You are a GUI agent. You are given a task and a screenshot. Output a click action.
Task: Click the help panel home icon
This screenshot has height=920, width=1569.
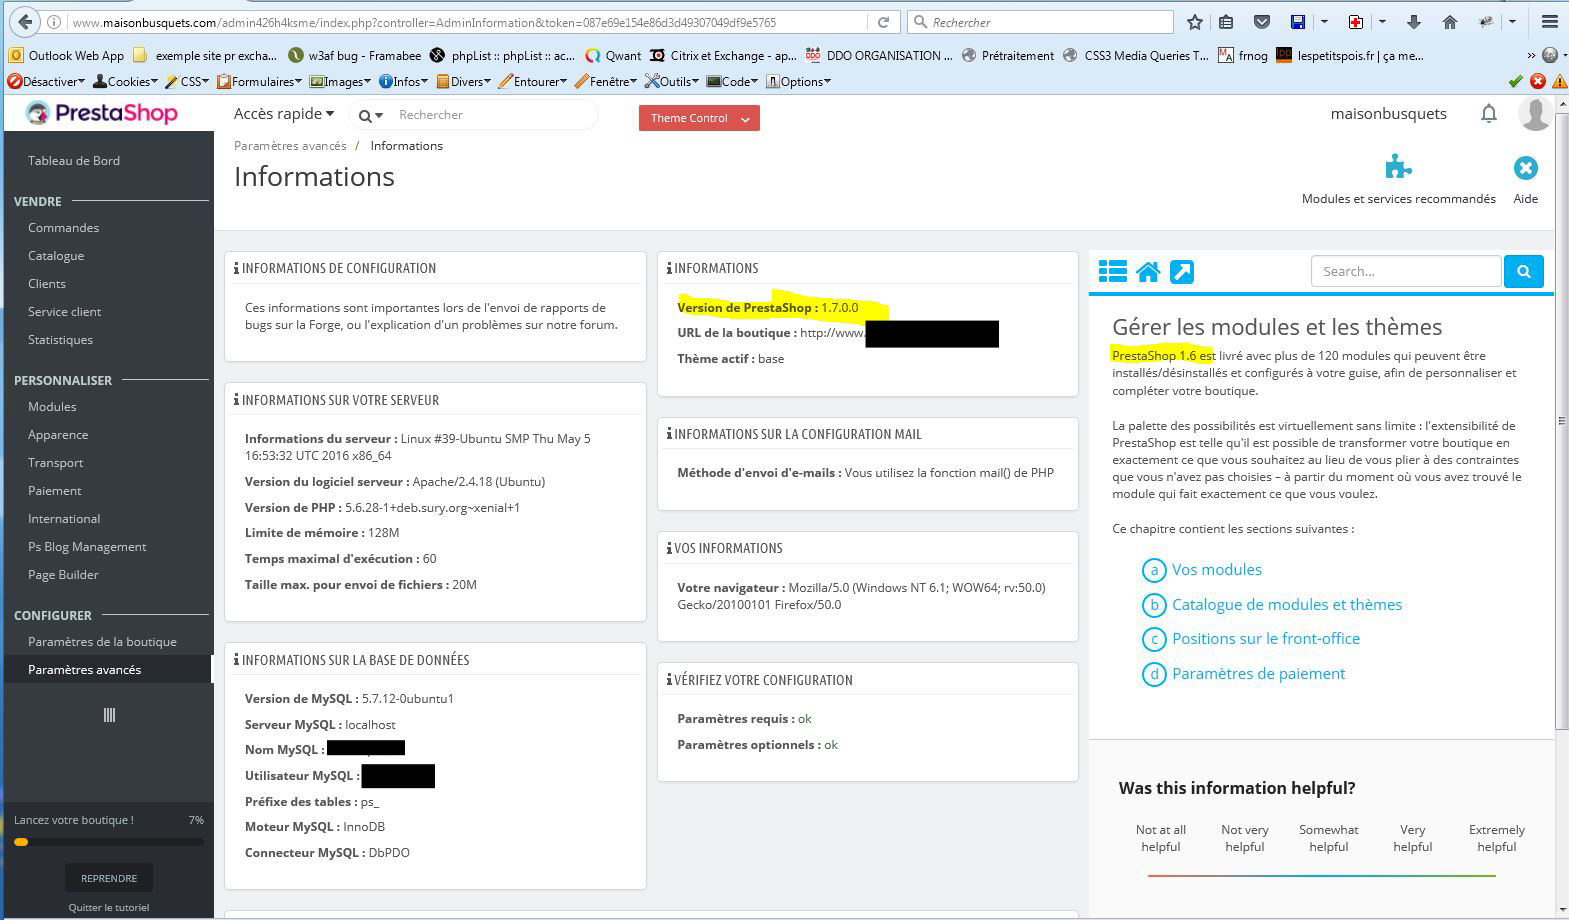click(x=1148, y=272)
